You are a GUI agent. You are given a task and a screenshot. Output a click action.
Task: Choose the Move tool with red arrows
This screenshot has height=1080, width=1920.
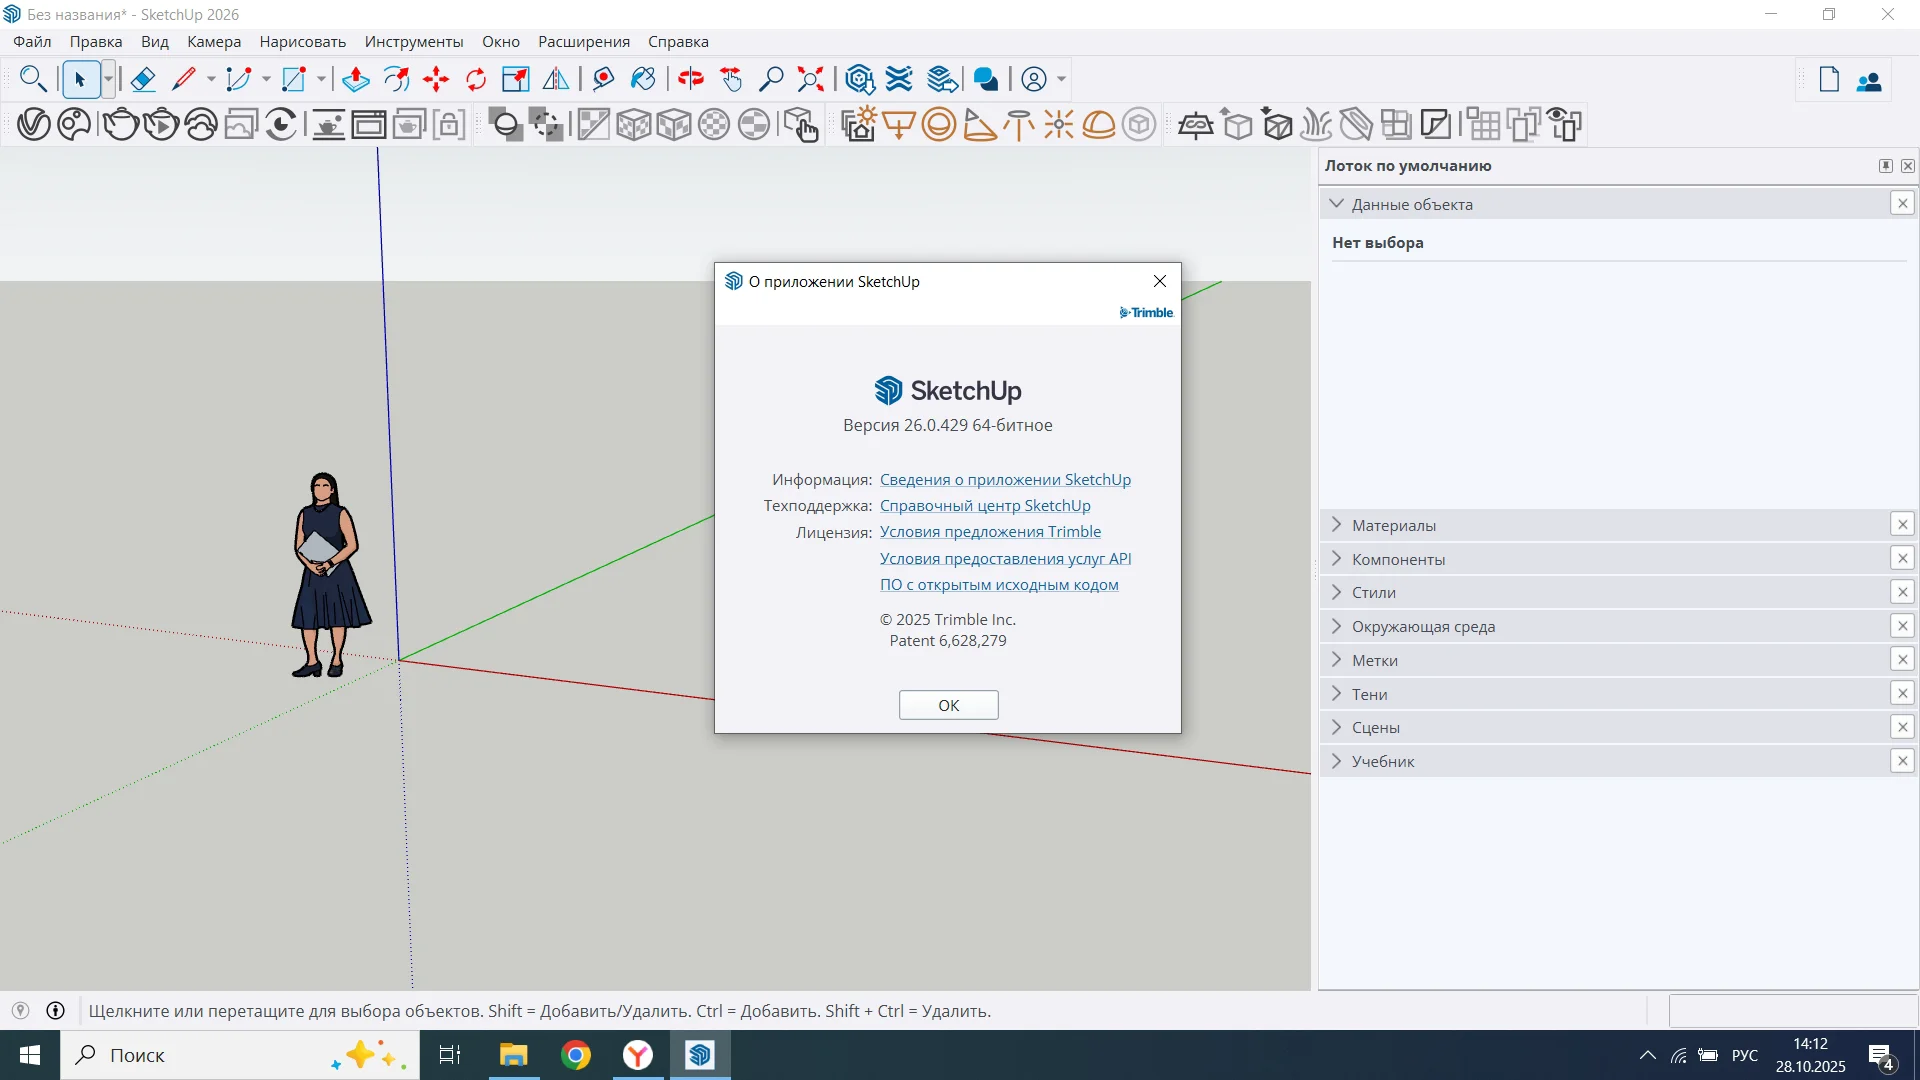pos(436,79)
